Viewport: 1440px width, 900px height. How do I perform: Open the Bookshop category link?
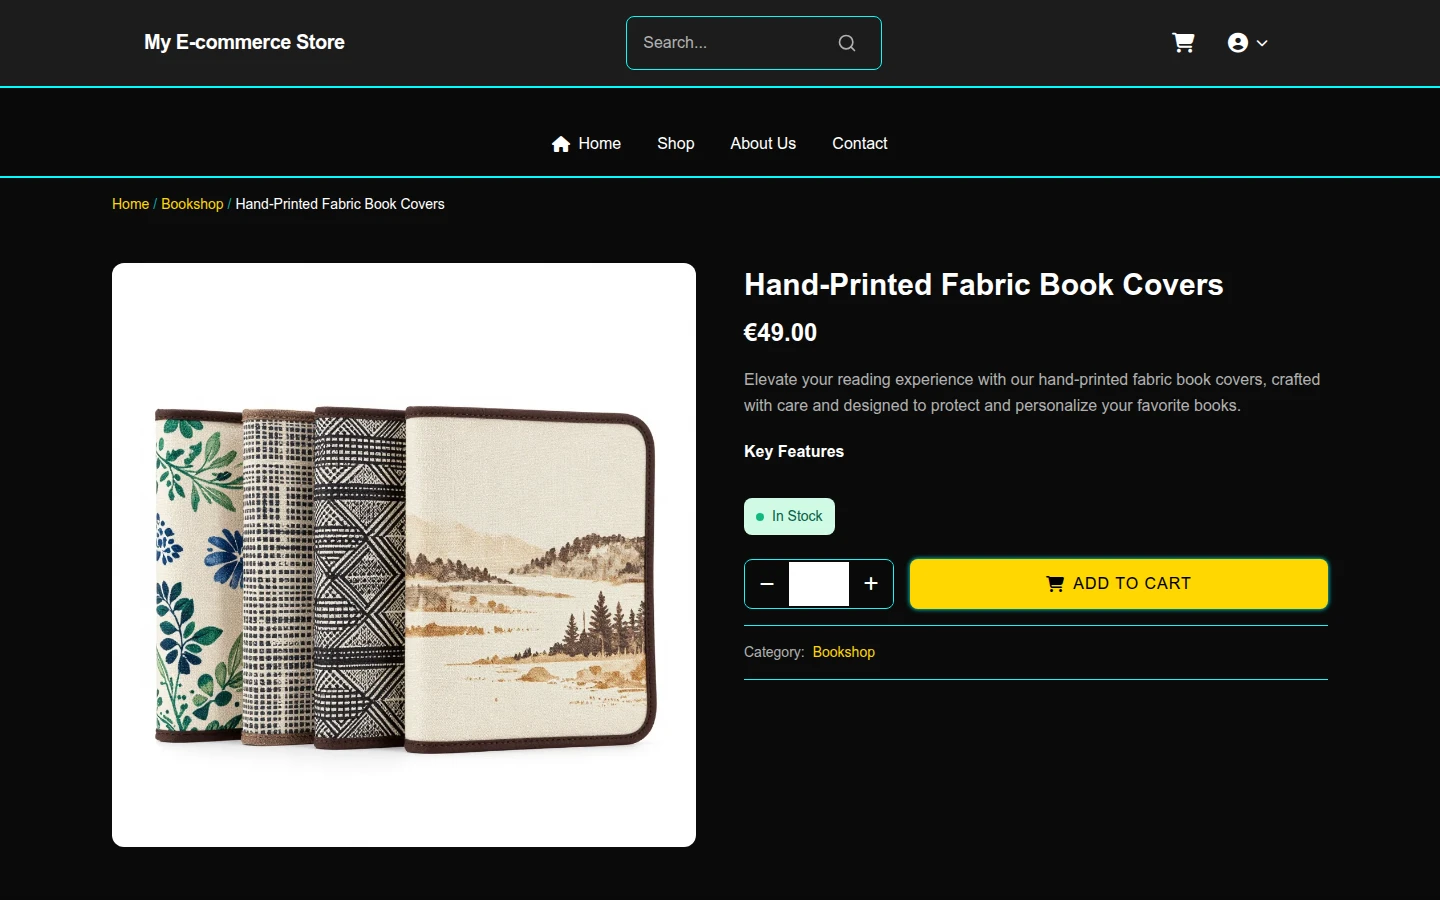(844, 652)
